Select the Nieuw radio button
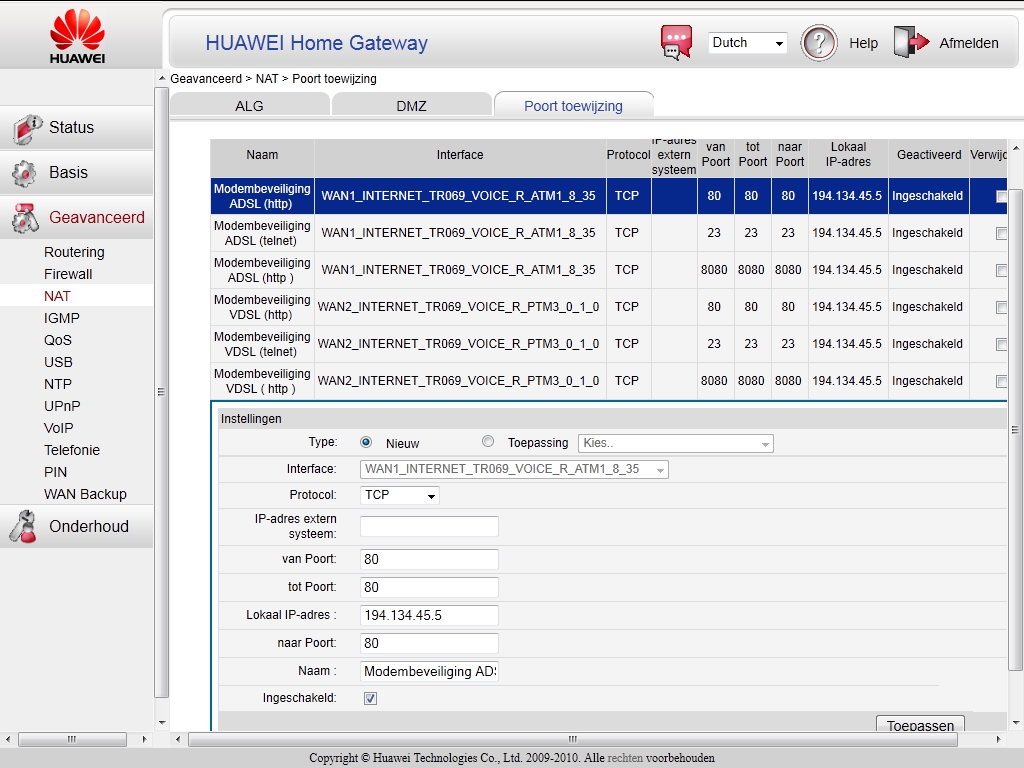Screen dimensions: 1024x768 click(x=366, y=442)
